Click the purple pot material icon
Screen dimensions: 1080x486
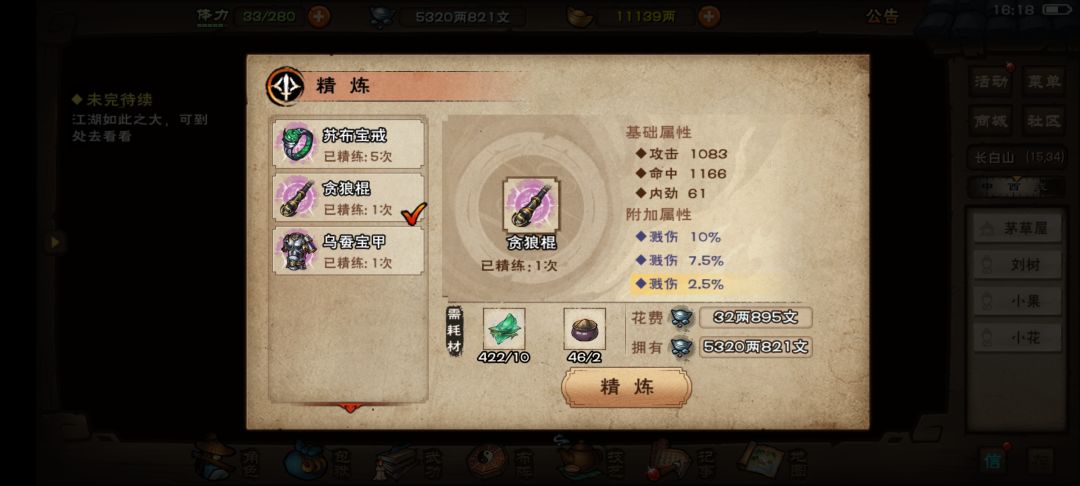pyautogui.click(x=585, y=329)
